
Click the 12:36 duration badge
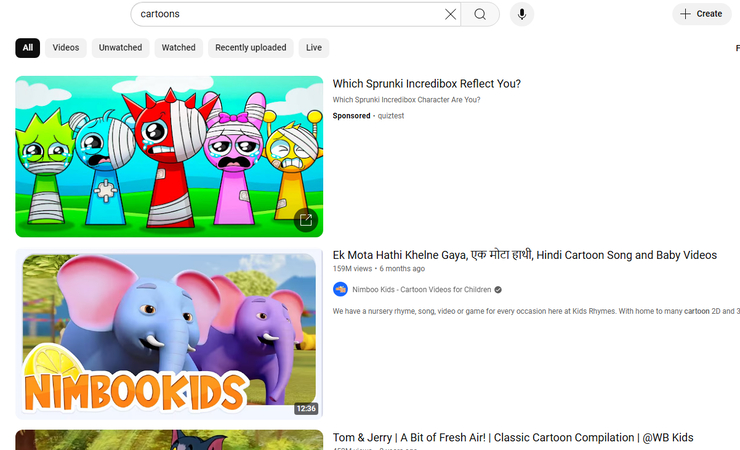(306, 408)
